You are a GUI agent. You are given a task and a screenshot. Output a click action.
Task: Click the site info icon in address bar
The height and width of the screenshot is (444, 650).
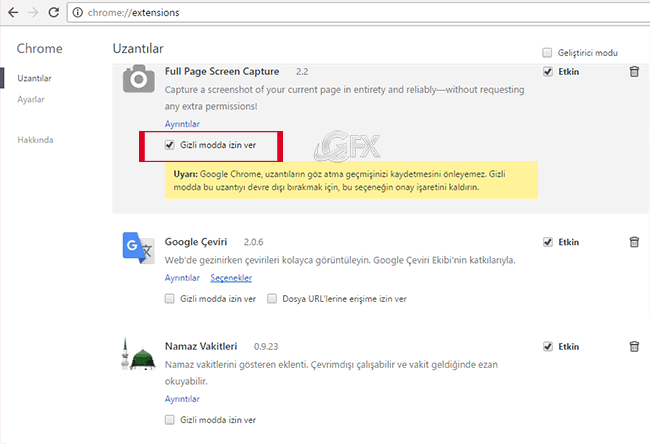point(78,12)
